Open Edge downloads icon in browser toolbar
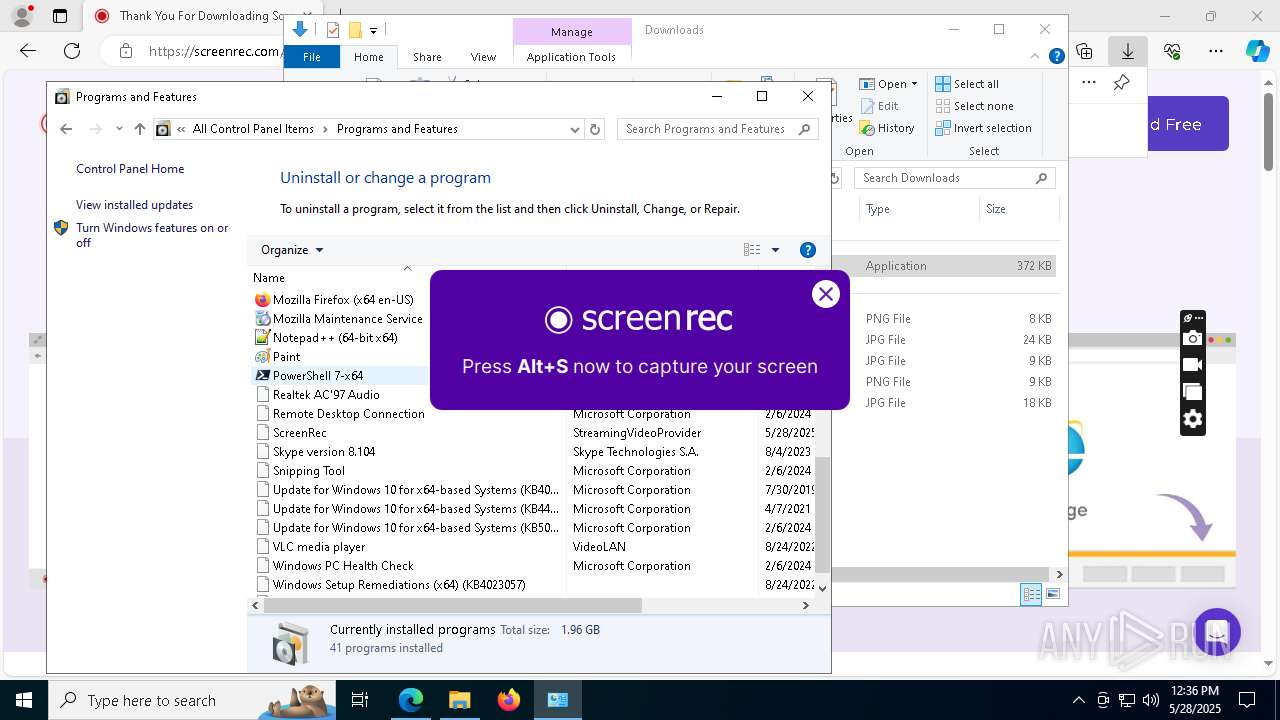Viewport: 1280px width, 720px height. (x=1127, y=51)
